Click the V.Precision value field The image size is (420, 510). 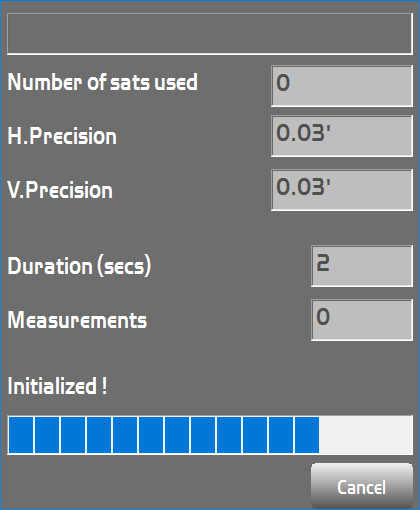[342, 190]
